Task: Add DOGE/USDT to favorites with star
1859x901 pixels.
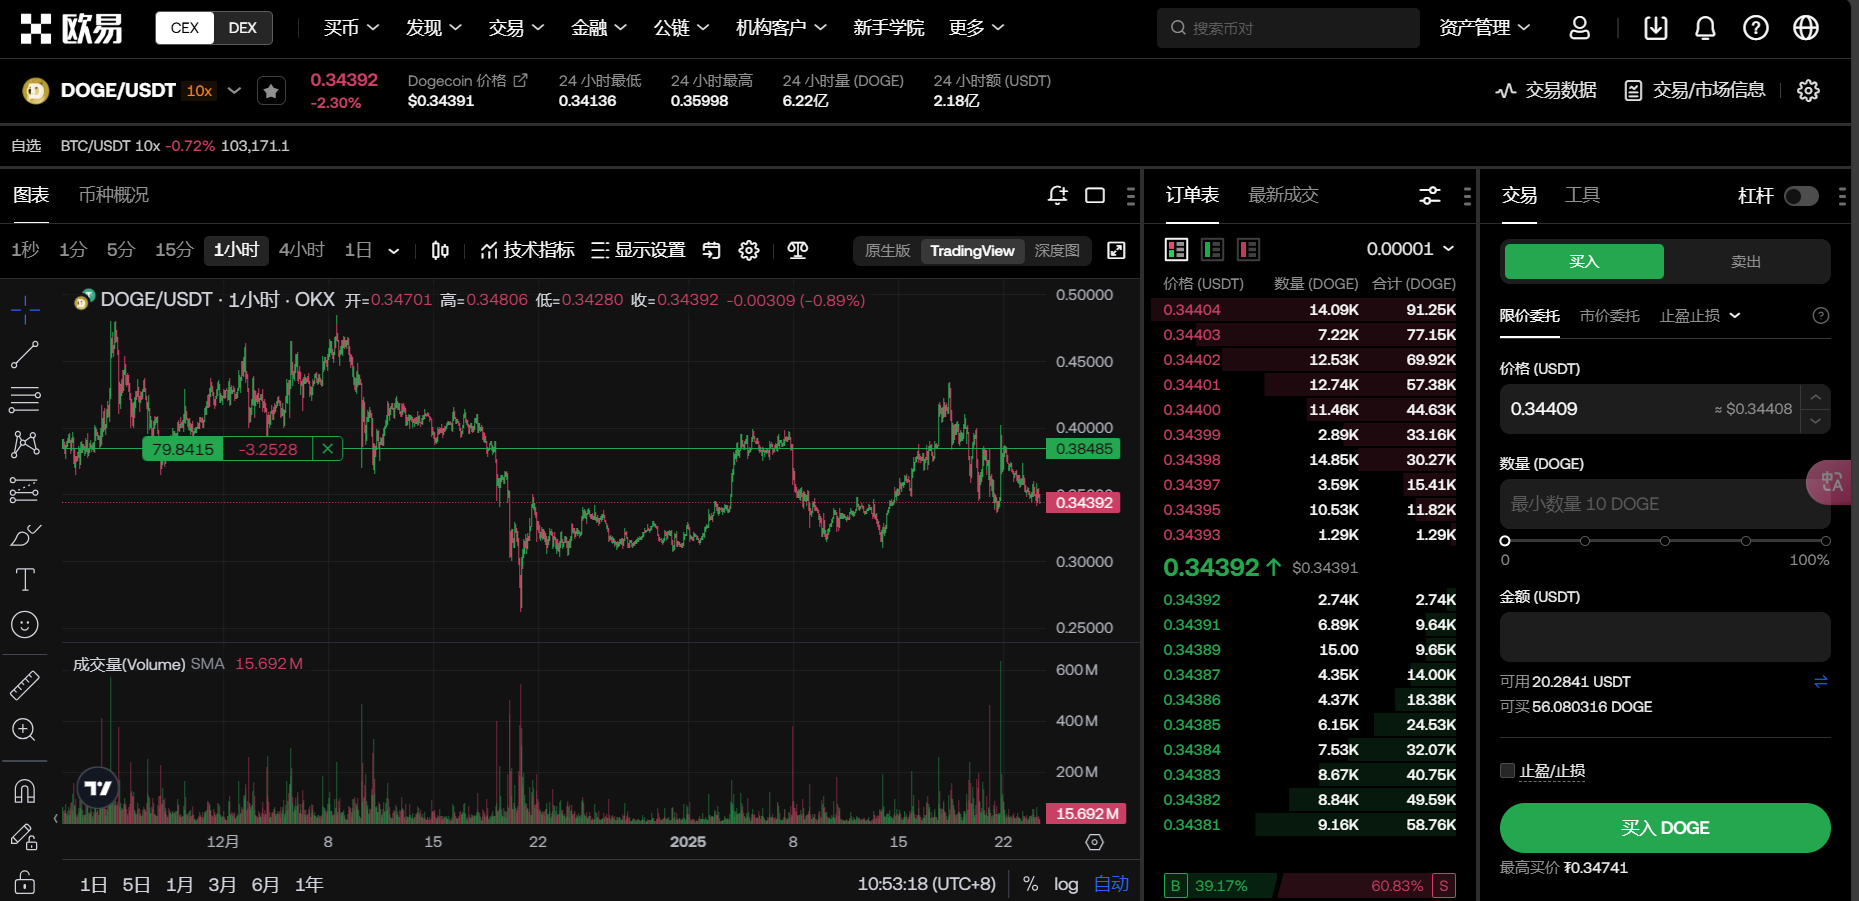Action: [x=271, y=91]
